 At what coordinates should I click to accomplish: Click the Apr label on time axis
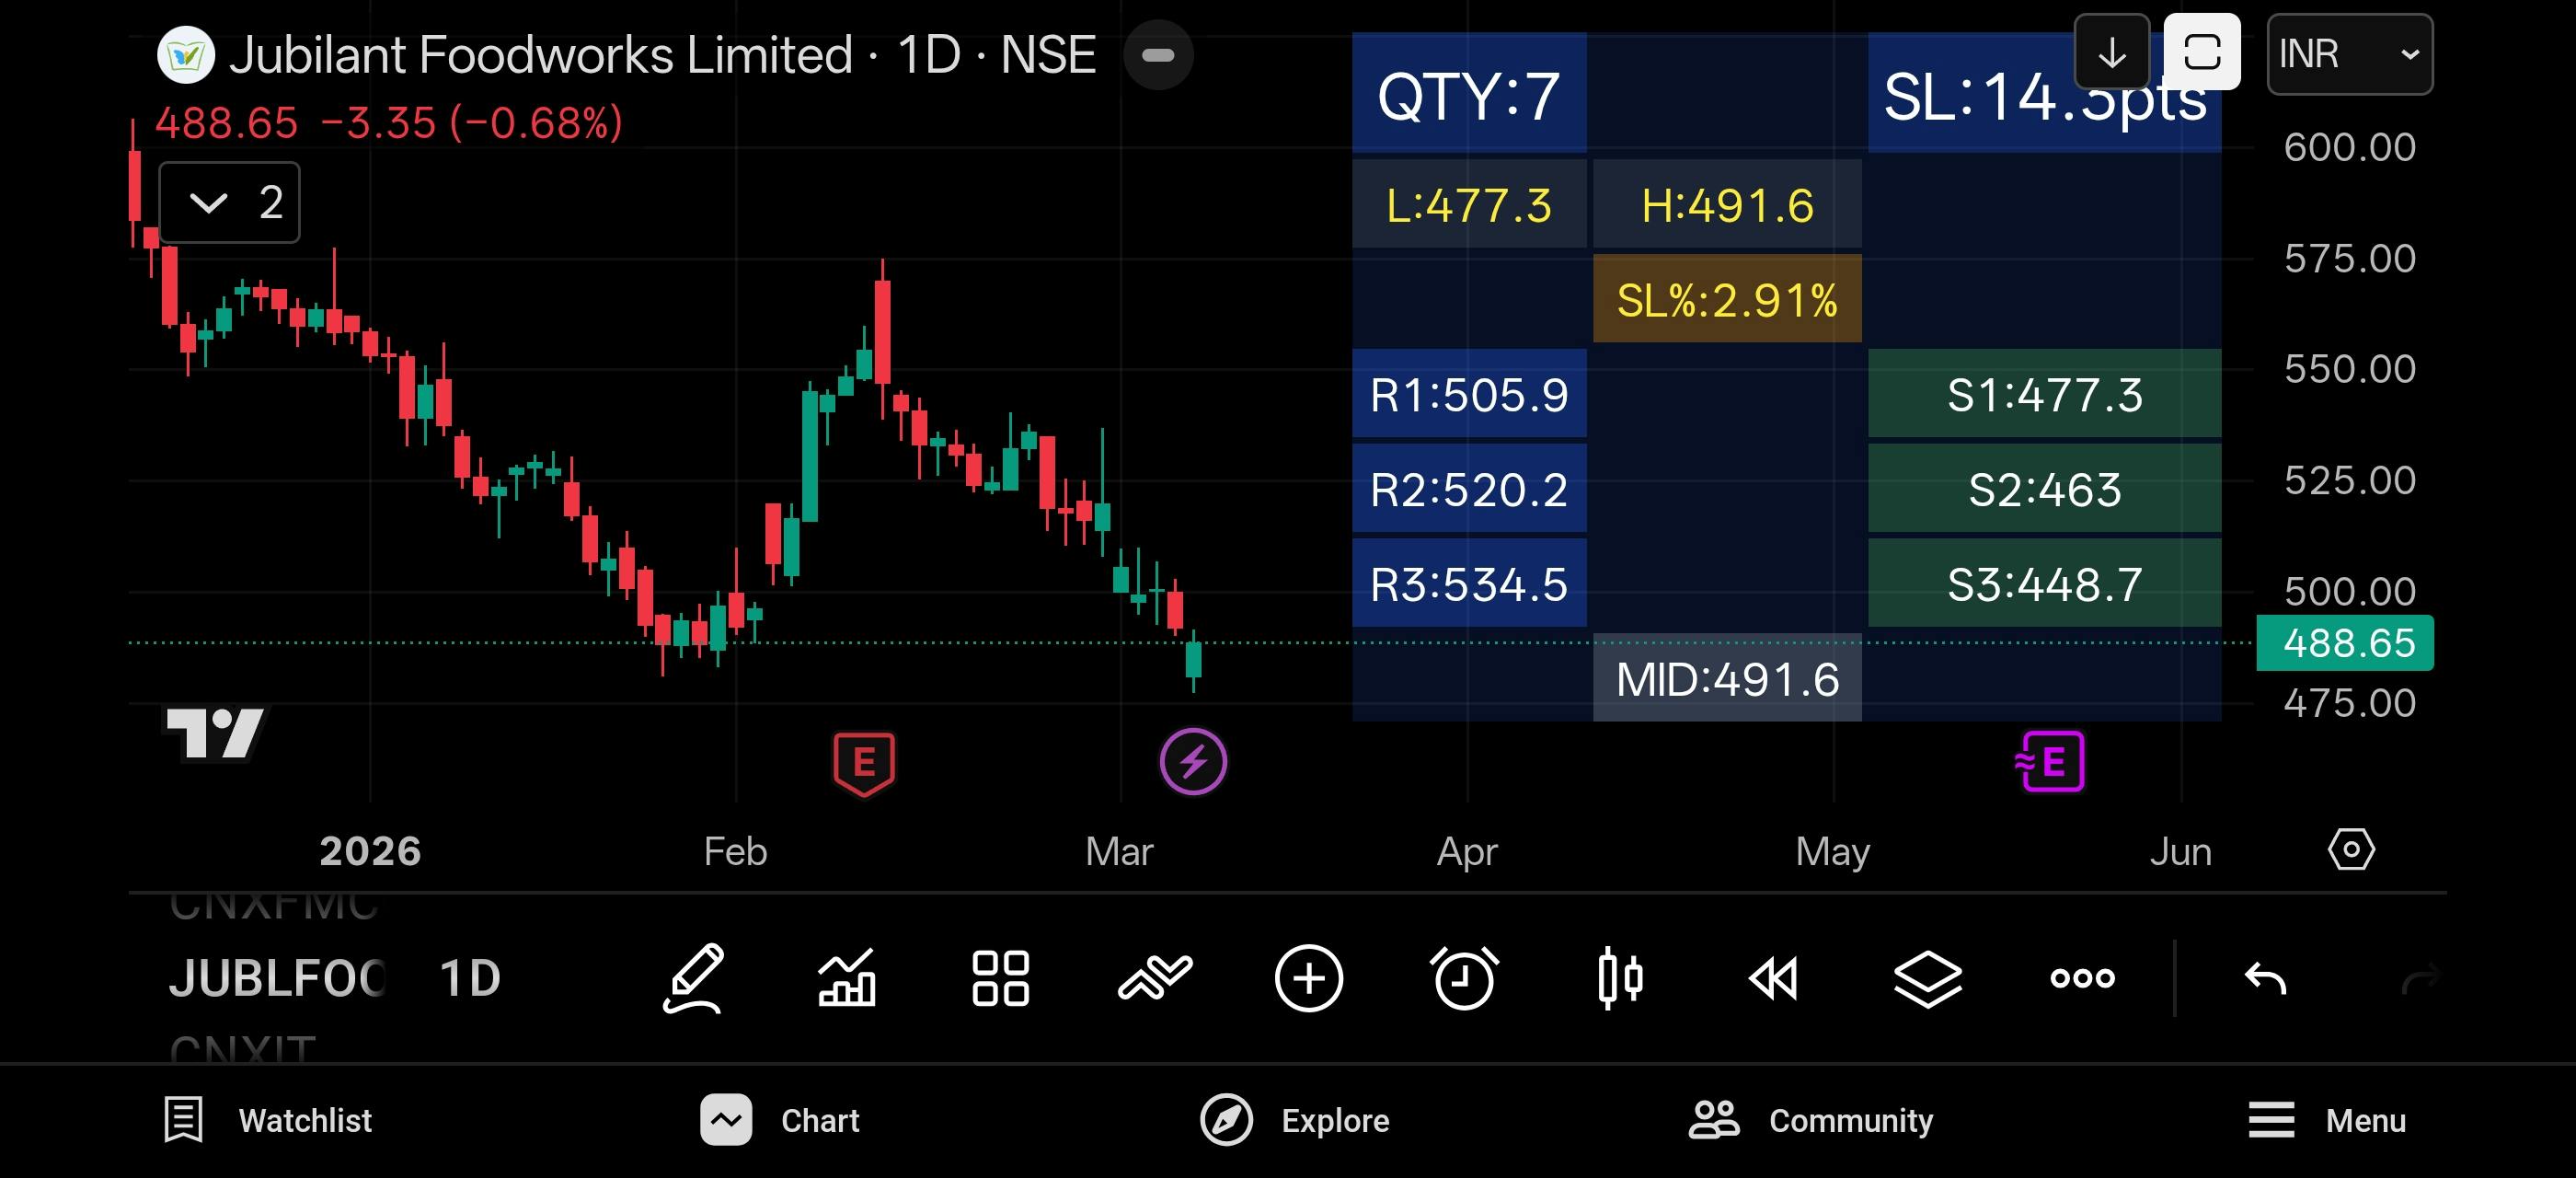1467,851
